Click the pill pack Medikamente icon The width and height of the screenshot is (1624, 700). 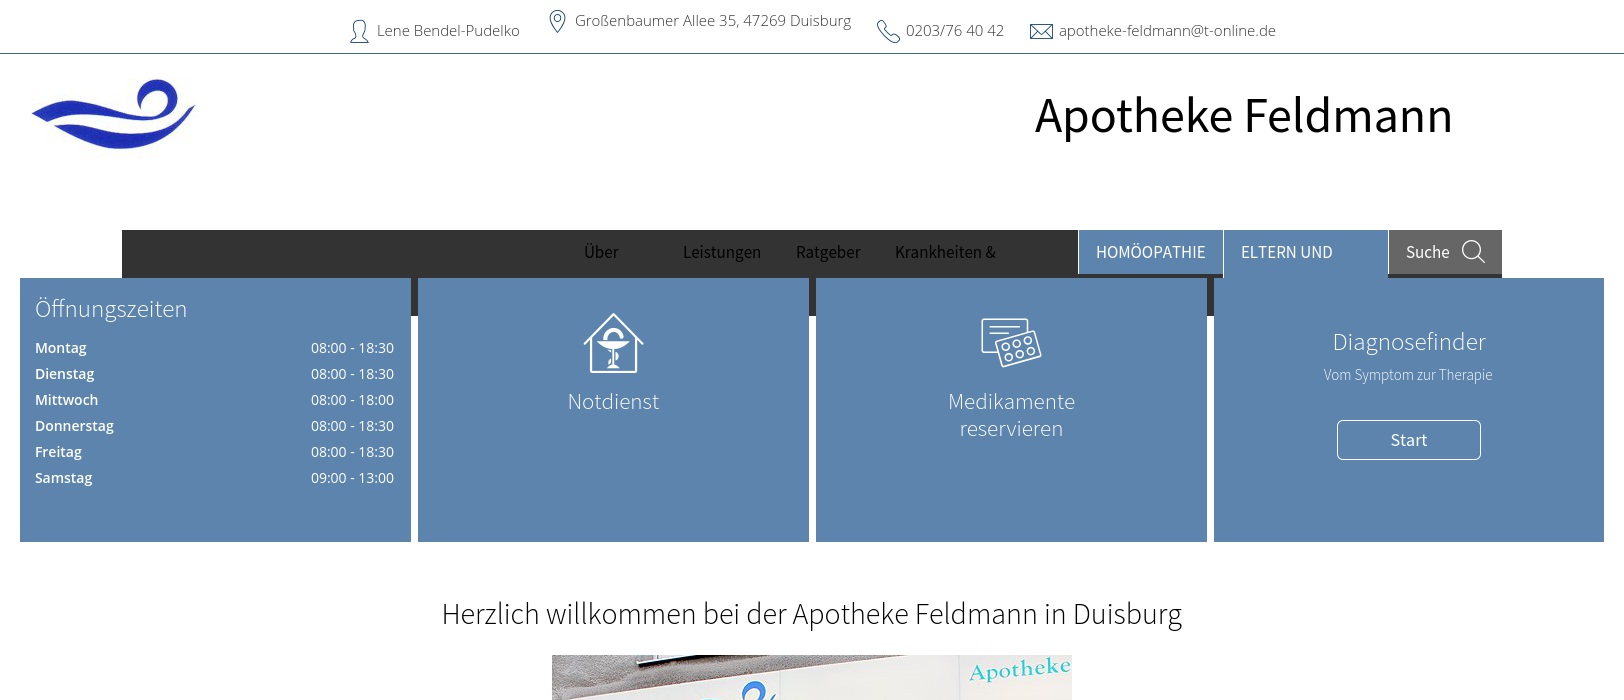point(1011,343)
